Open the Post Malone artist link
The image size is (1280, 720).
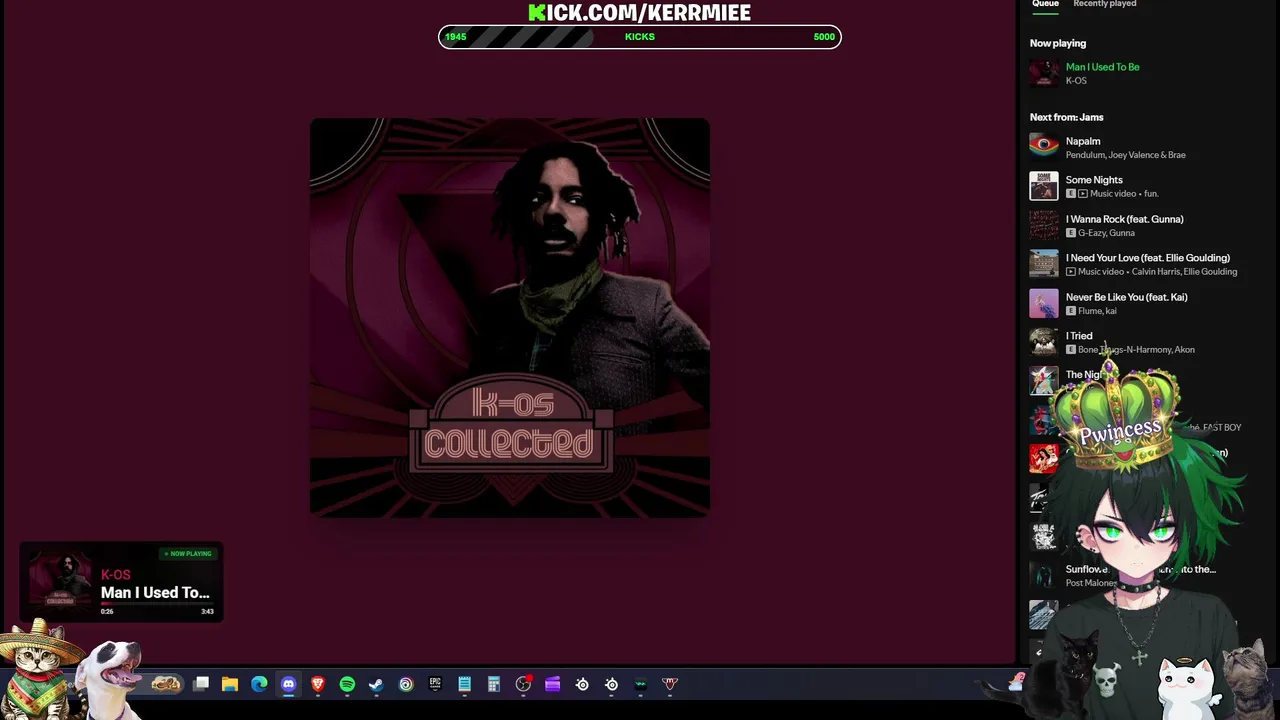click(1091, 583)
